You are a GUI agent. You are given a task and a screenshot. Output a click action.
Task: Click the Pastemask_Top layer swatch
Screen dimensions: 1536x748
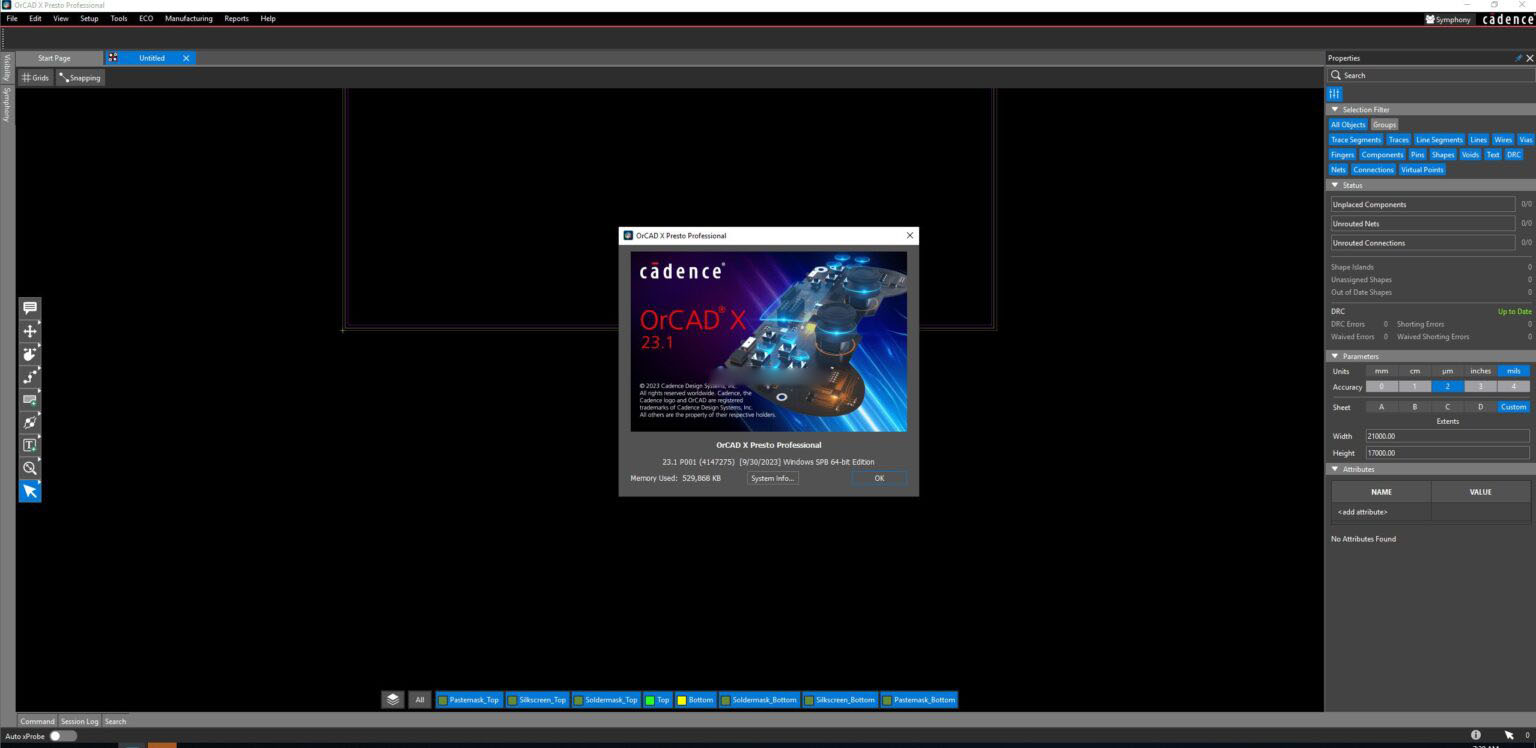442,700
